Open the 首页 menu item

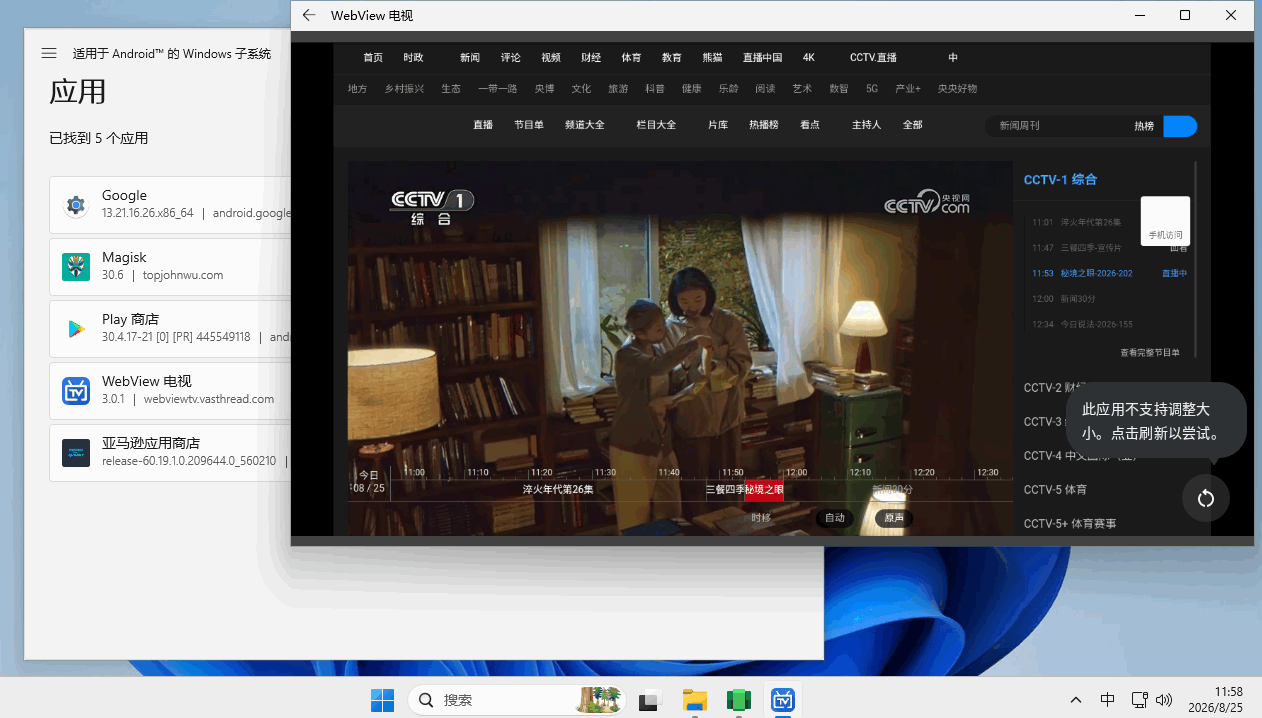373,58
